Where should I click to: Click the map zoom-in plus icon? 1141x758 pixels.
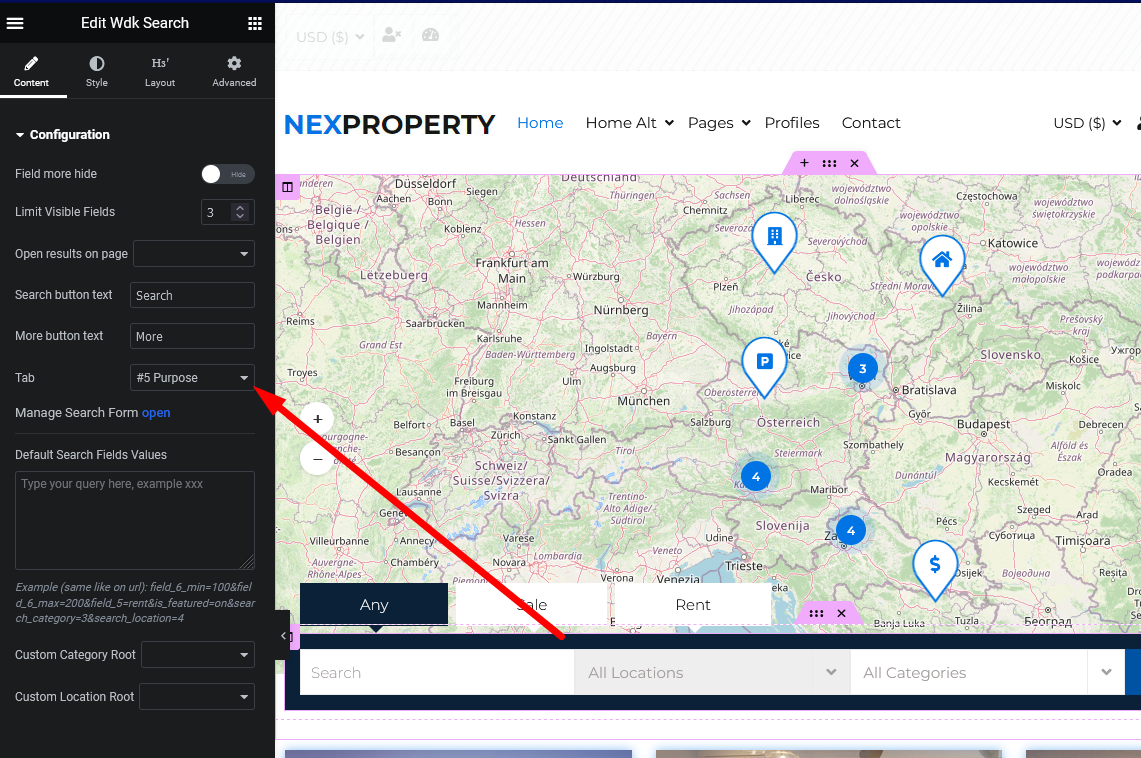pos(317,419)
